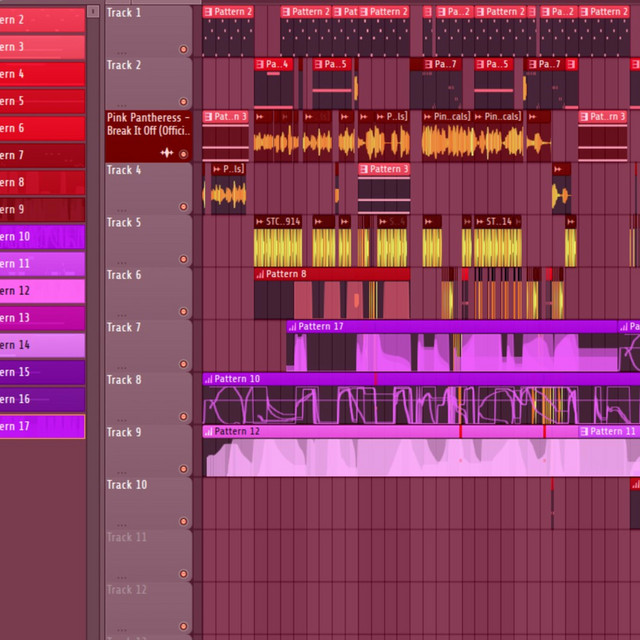Click the ST..14 audio clip icon

479,222
